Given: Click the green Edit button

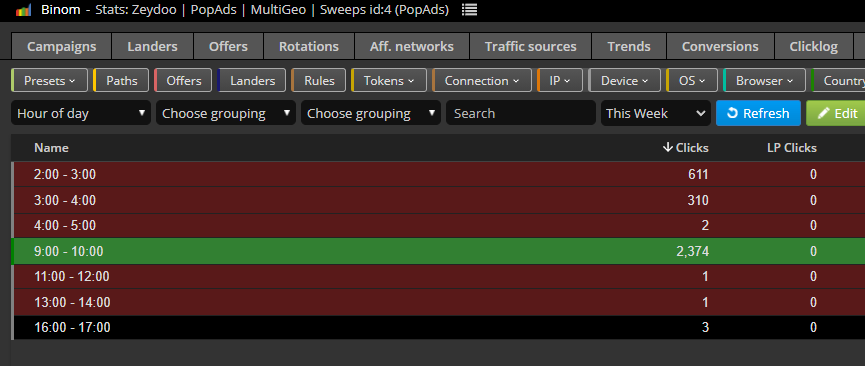Looking at the screenshot, I should pyautogui.click(x=836, y=113).
